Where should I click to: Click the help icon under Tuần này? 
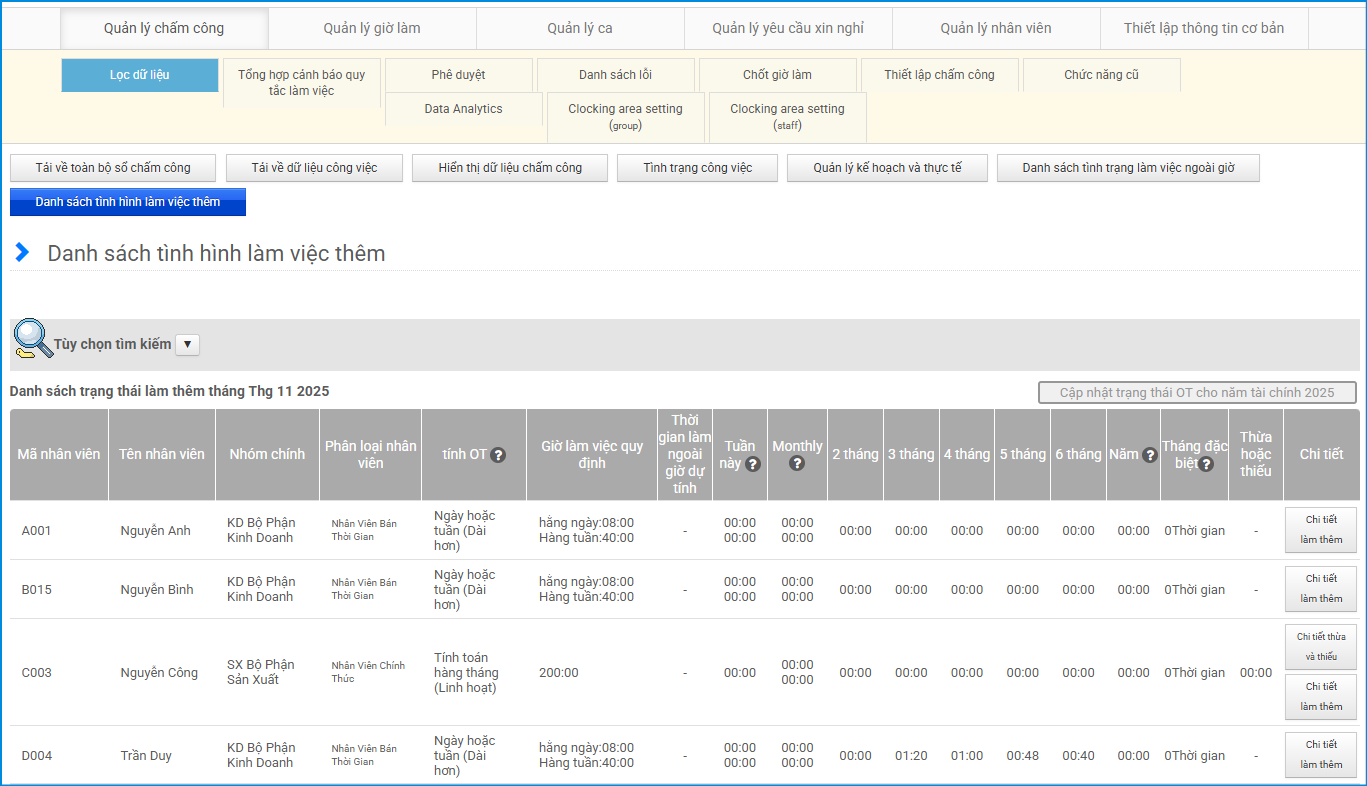pos(753,464)
